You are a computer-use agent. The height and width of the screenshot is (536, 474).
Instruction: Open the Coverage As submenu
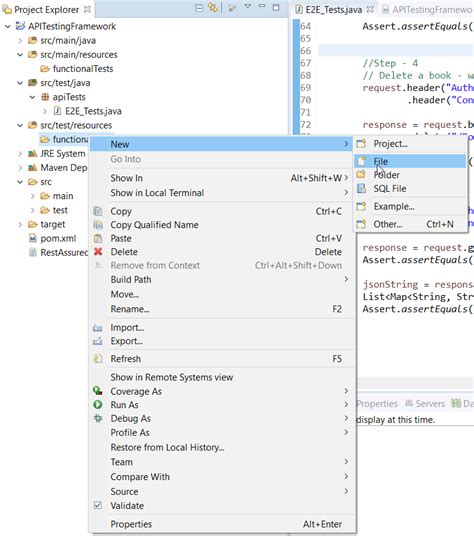[x=221, y=391]
